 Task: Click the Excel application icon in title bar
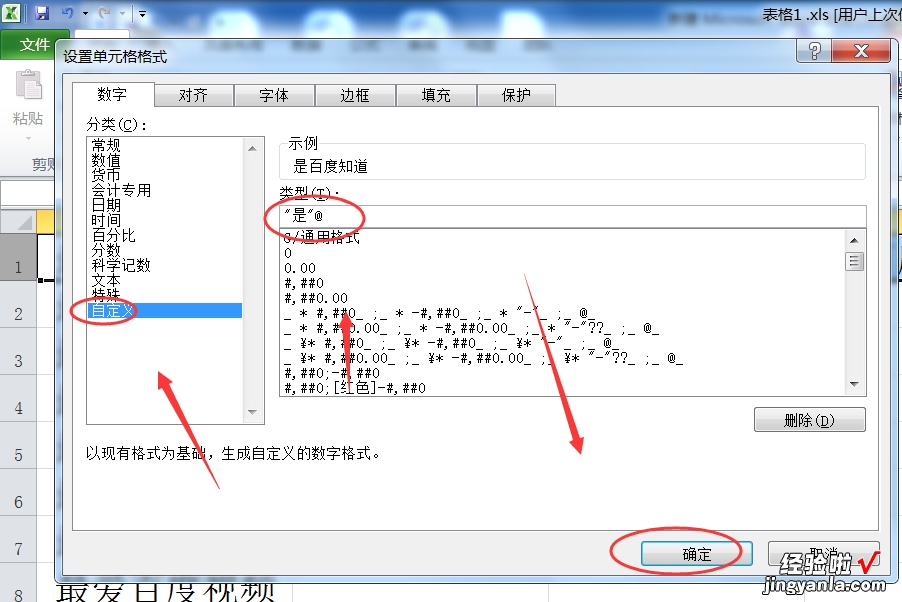(11, 13)
